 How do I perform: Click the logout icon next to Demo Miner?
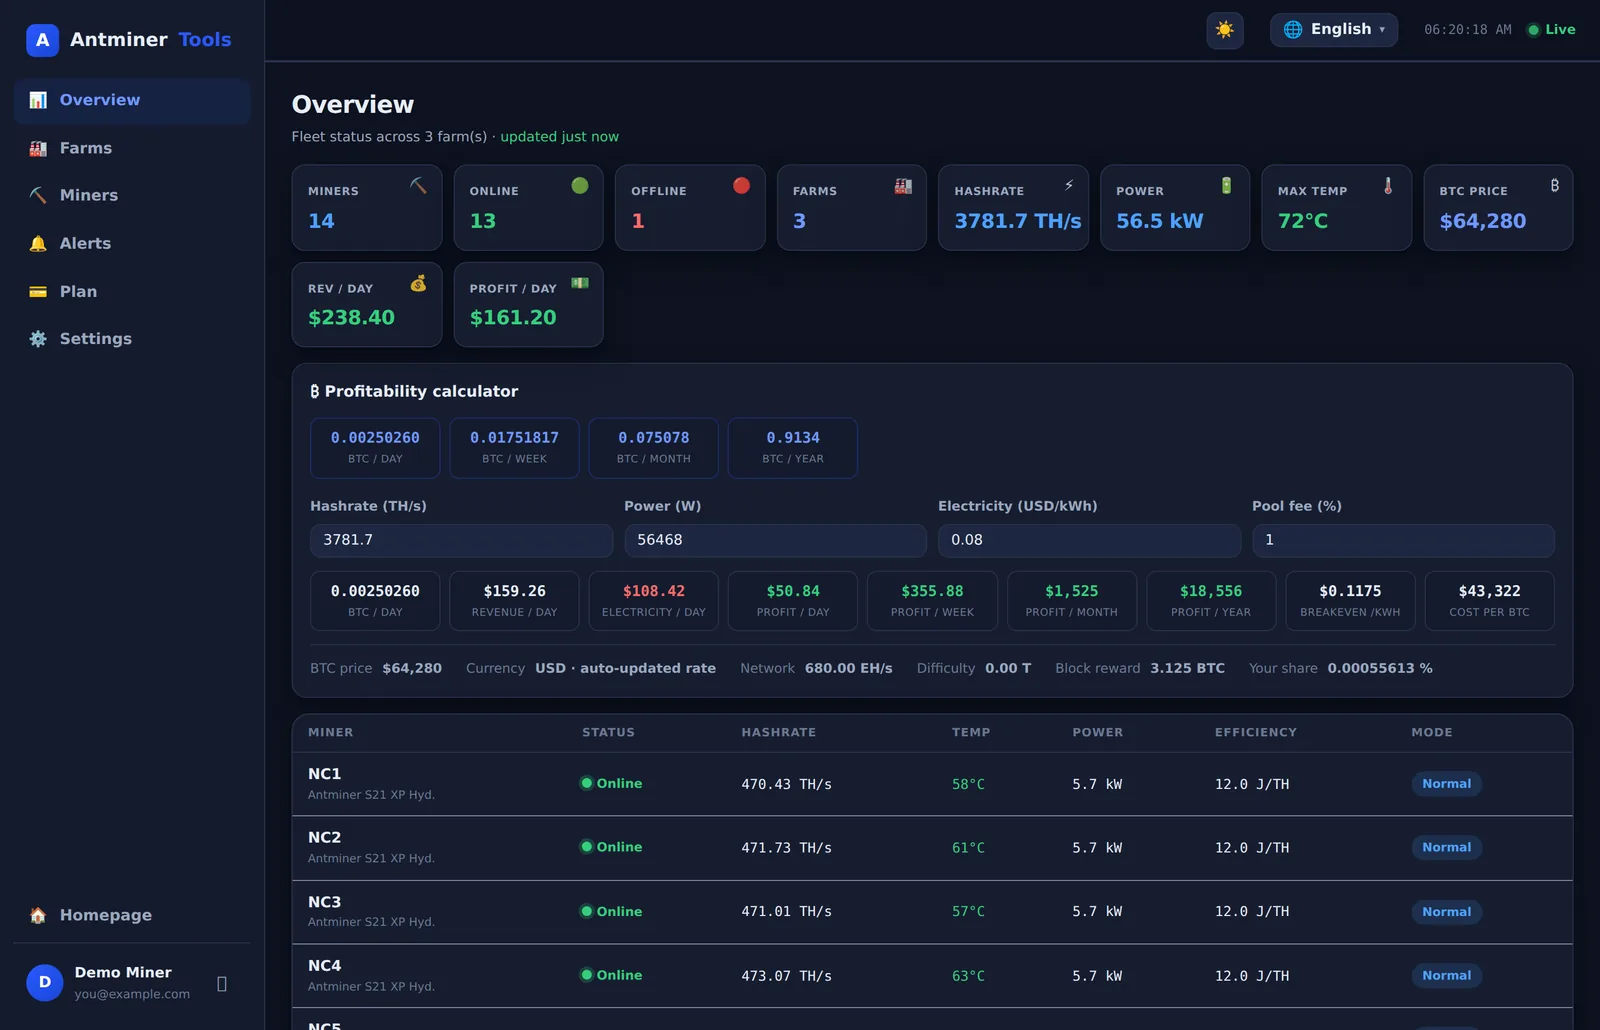(222, 984)
